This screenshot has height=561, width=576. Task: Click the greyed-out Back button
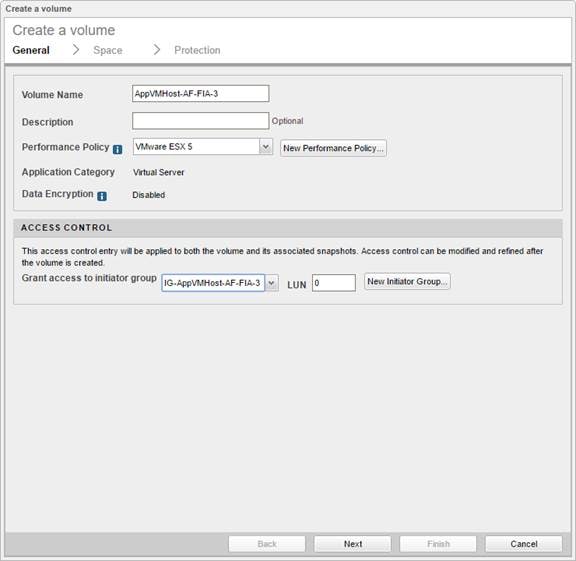coord(267,544)
